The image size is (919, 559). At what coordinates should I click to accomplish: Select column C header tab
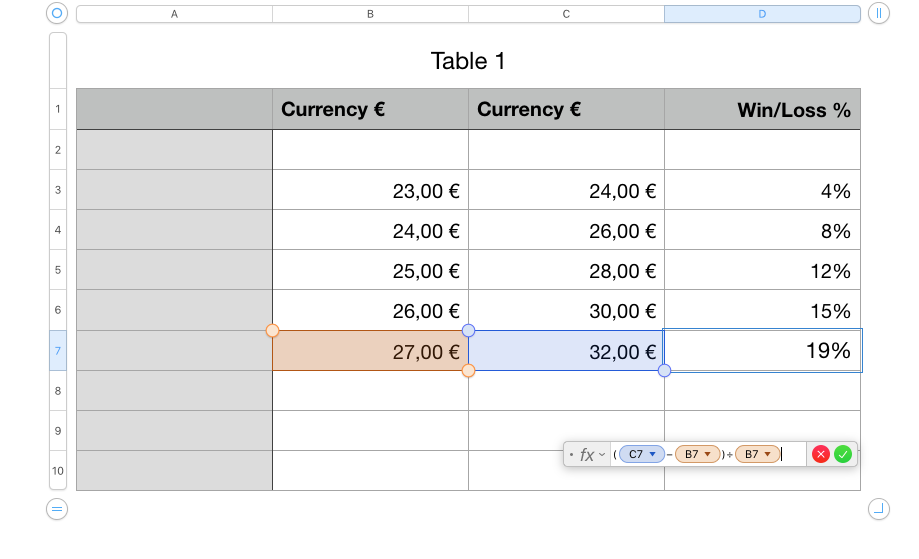566,14
